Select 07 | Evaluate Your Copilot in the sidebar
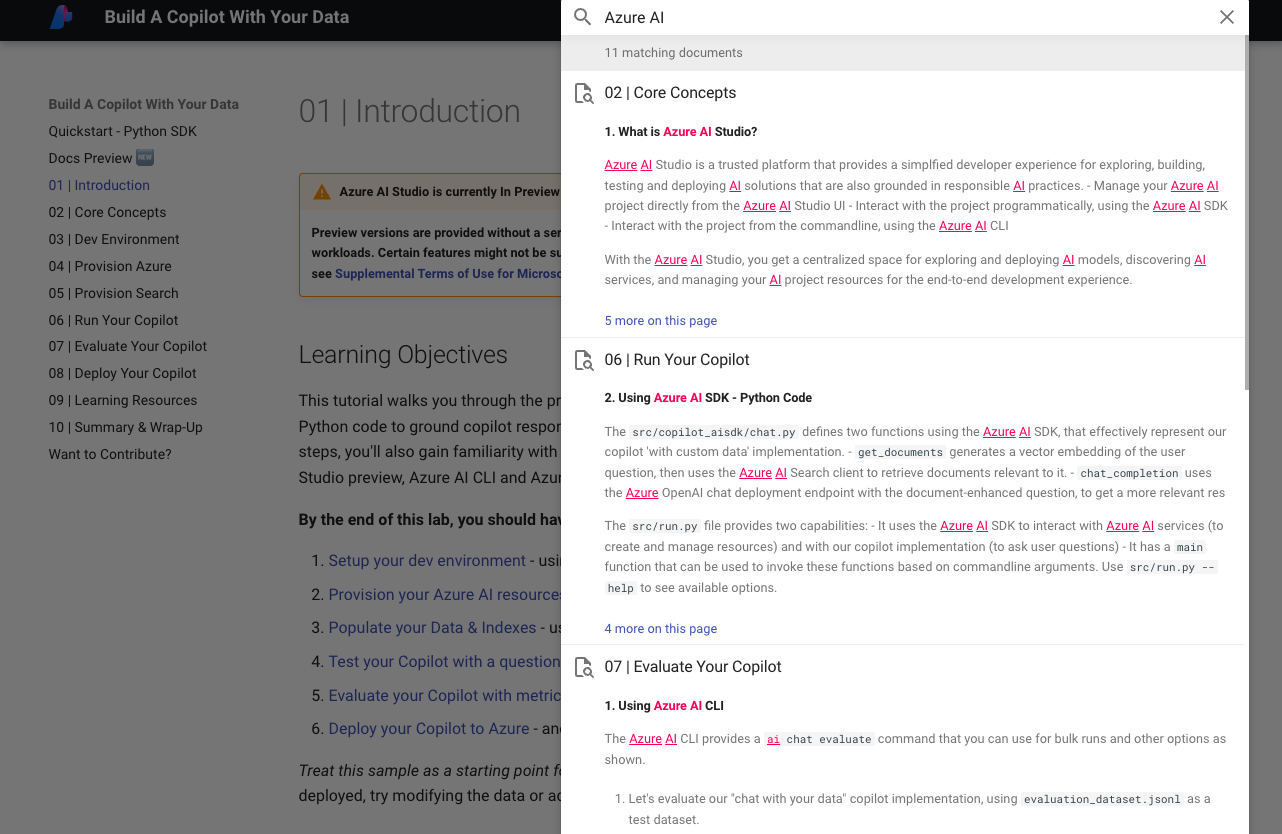The height and width of the screenshot is (834, 1282). (128, 346)
